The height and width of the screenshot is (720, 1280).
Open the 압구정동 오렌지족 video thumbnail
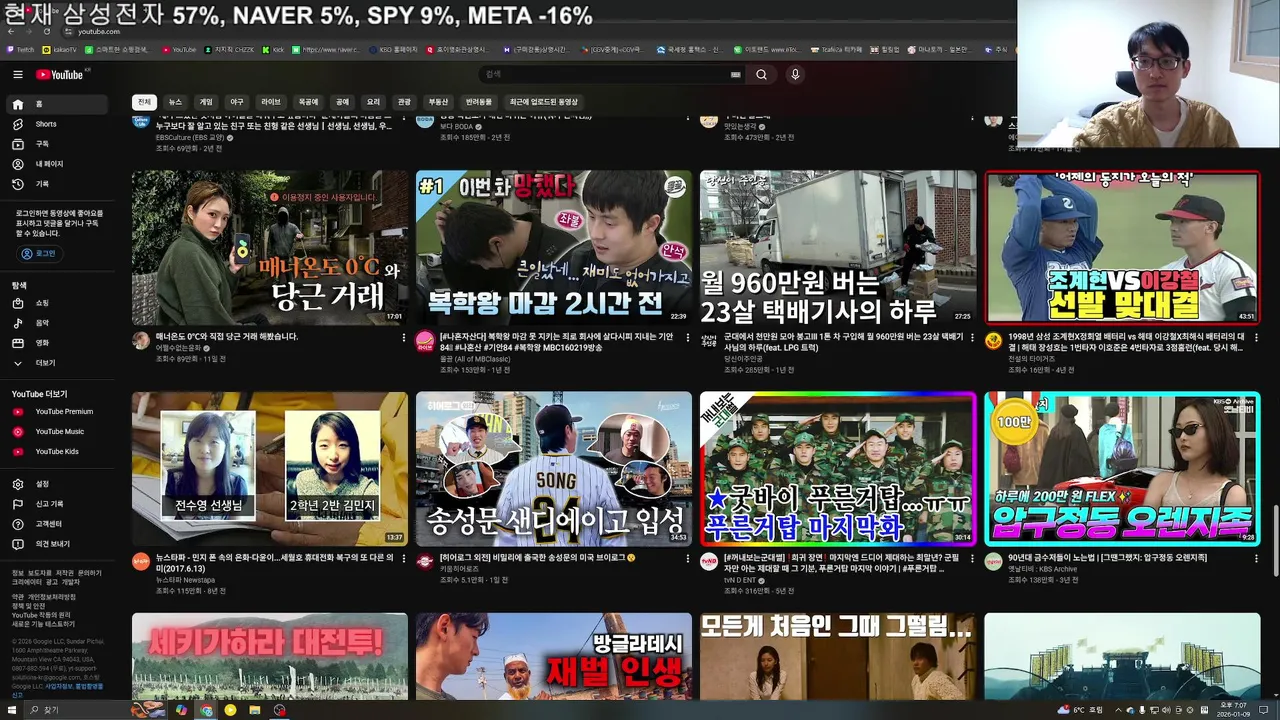[x=1122, y=469]
